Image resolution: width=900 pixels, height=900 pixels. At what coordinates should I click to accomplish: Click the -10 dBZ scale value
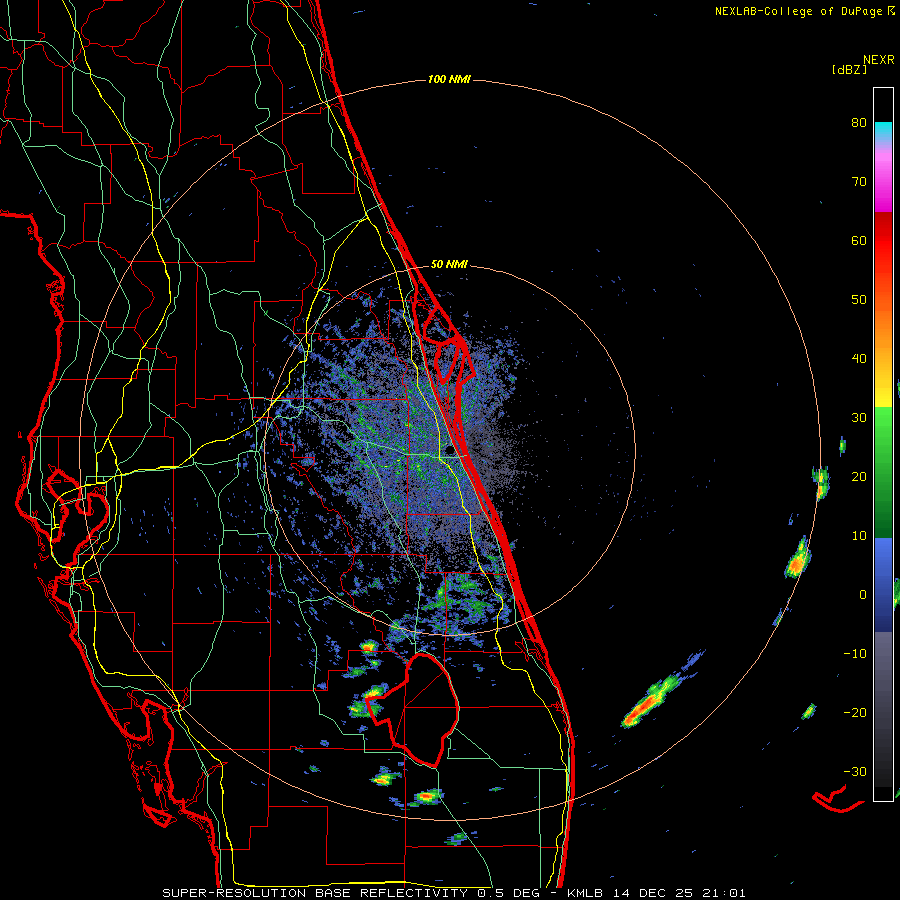[855, 653]
